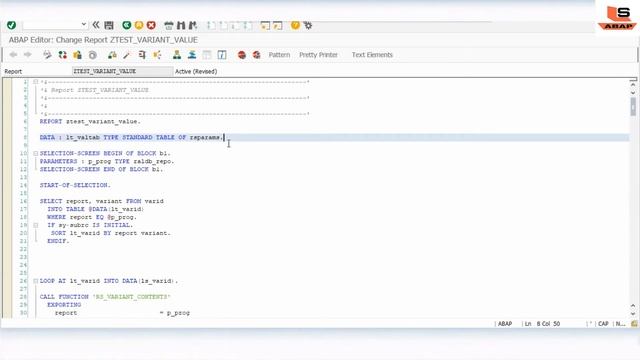Go back using the green Back icon
The height and width of the screenshot is (360, 640).
coord(127,25)
